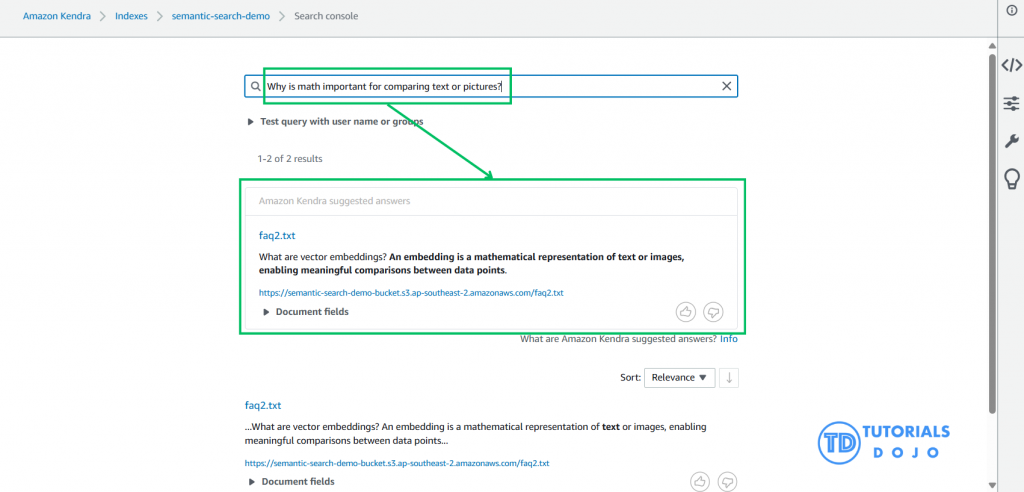Clear the search query with the X

click(x=727, y=86)
